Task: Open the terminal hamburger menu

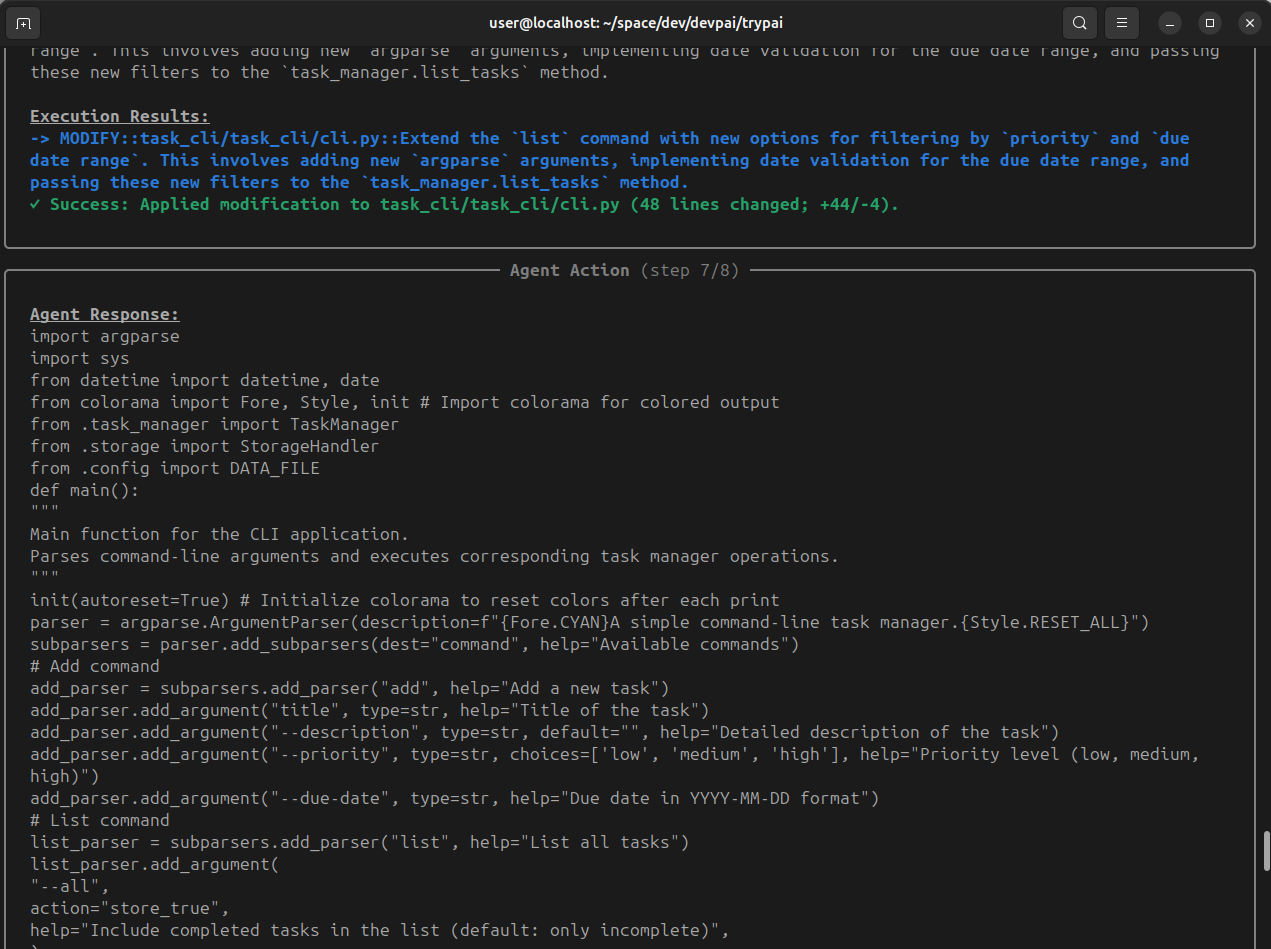Action: (x=1122, y=22)
